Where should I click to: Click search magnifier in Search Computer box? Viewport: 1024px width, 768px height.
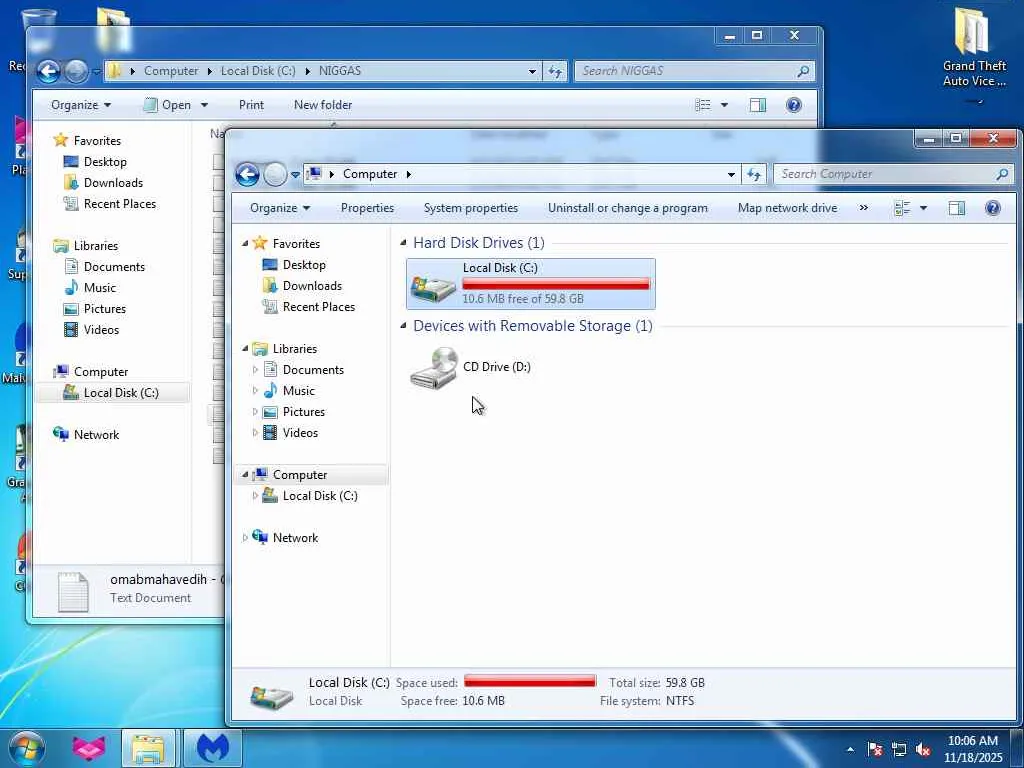pos(1002,174)
